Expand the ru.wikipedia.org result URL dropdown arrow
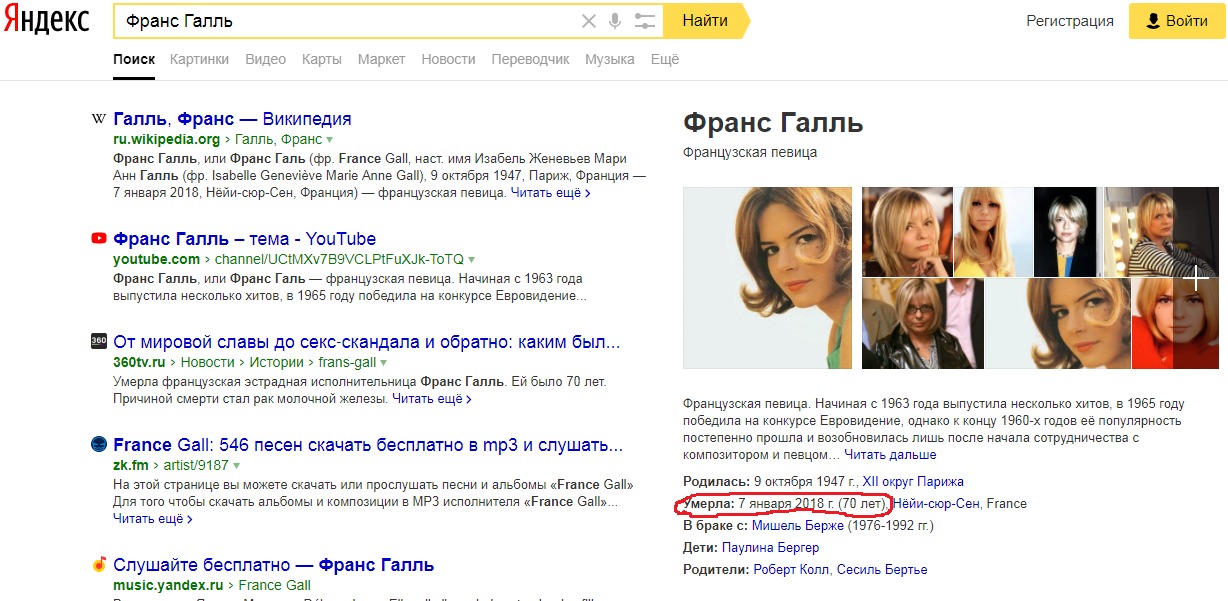 click(329, 140)
